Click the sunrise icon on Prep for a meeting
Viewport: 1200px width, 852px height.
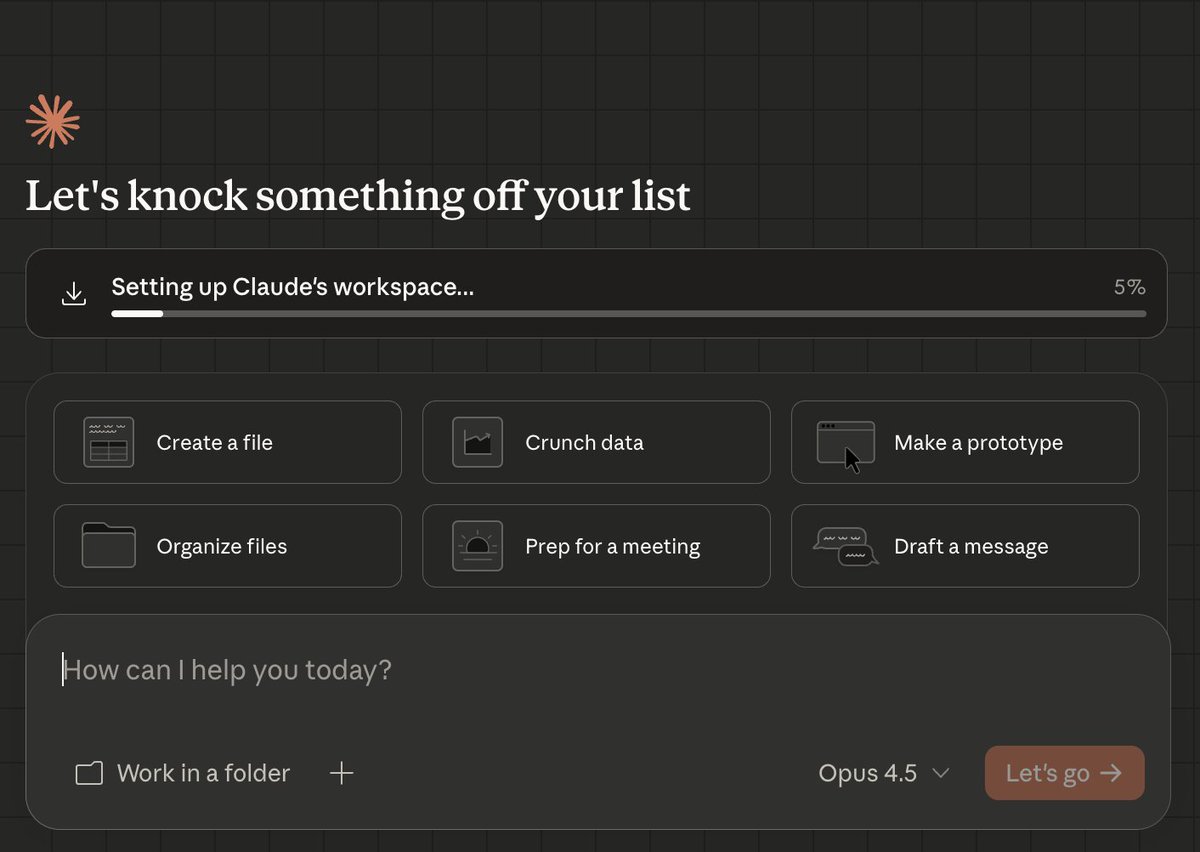click(477, 546)
